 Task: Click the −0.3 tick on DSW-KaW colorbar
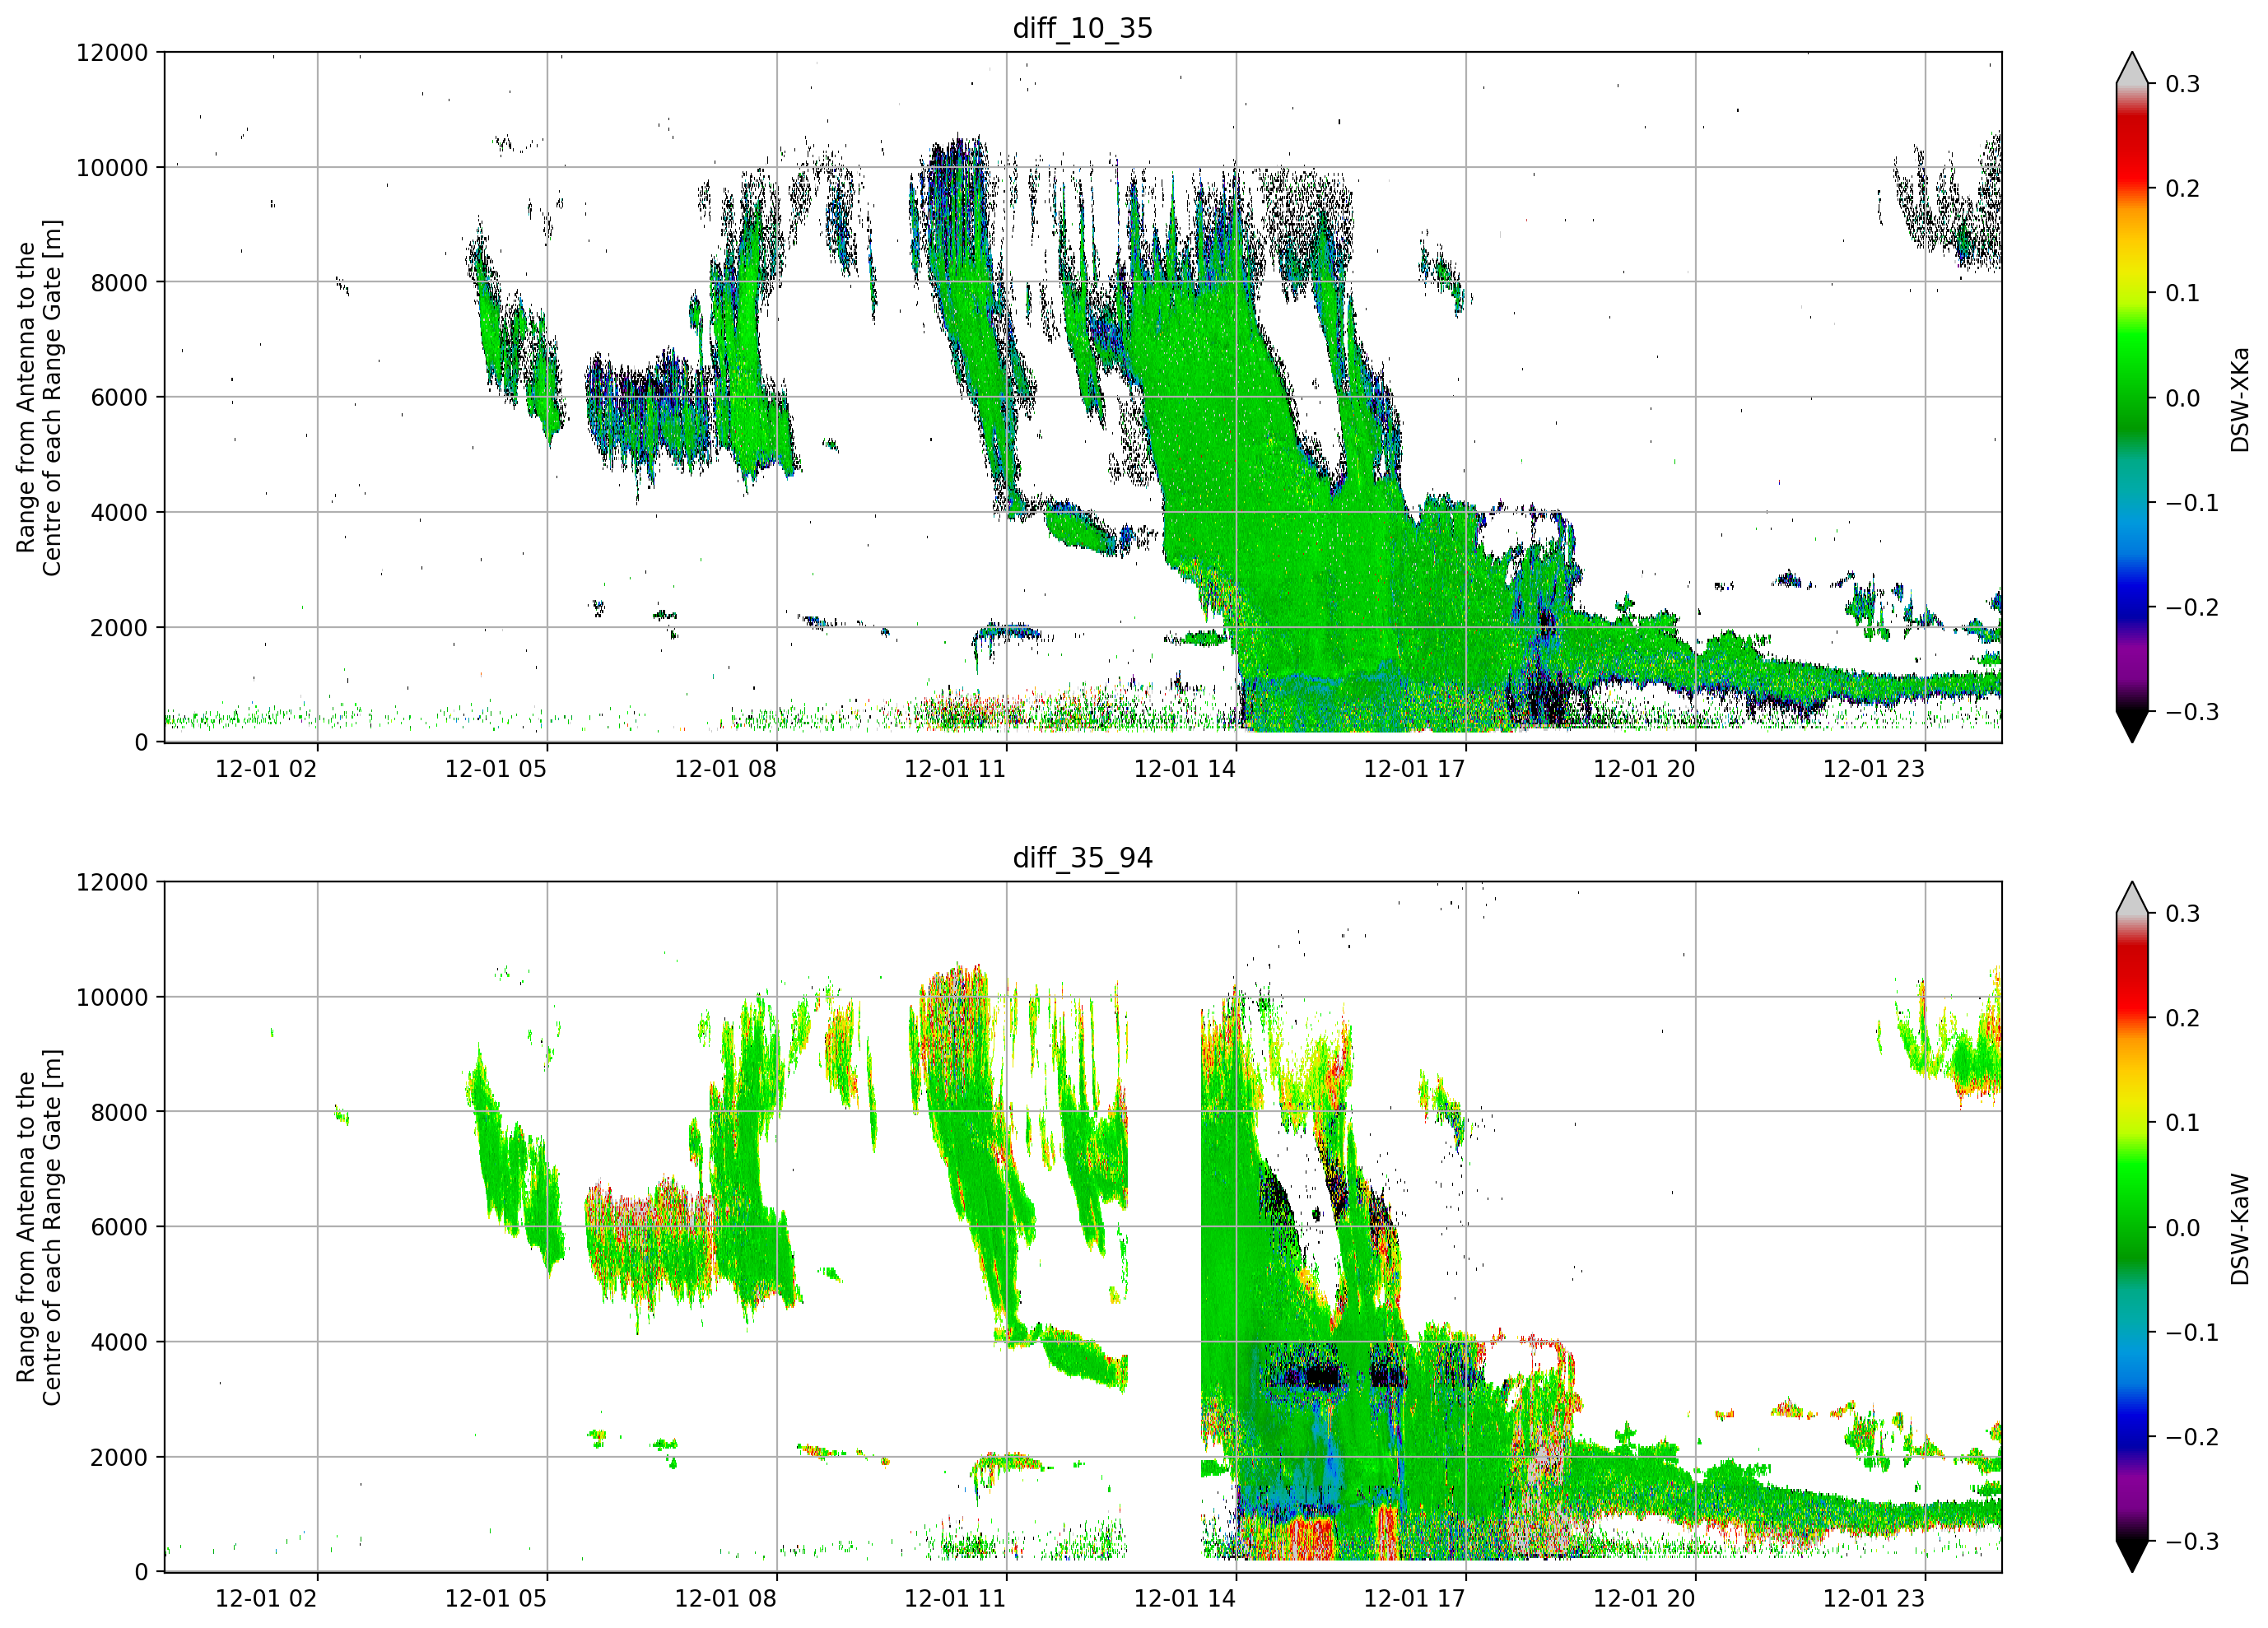coord(2192,1542)
